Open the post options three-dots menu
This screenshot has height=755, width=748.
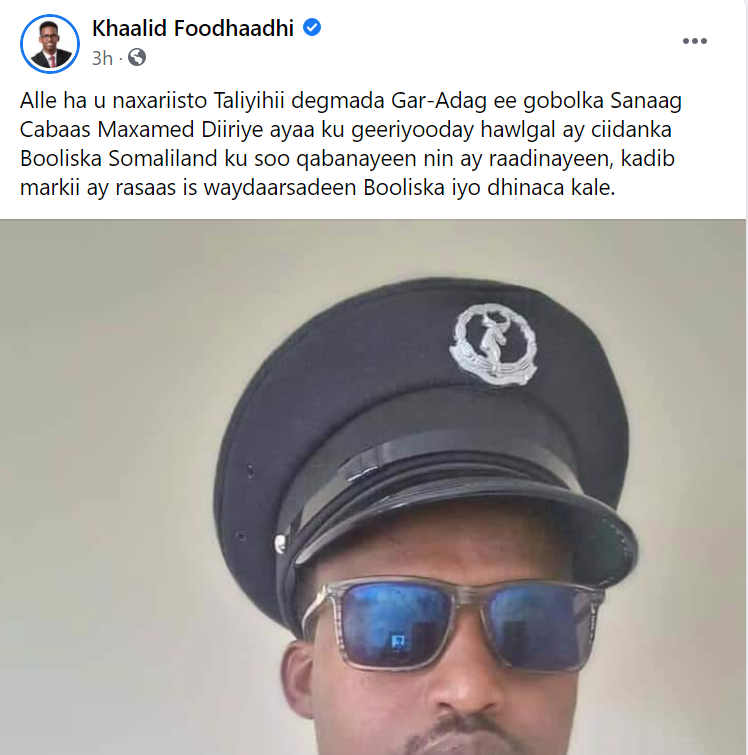(x=695, y=41)
